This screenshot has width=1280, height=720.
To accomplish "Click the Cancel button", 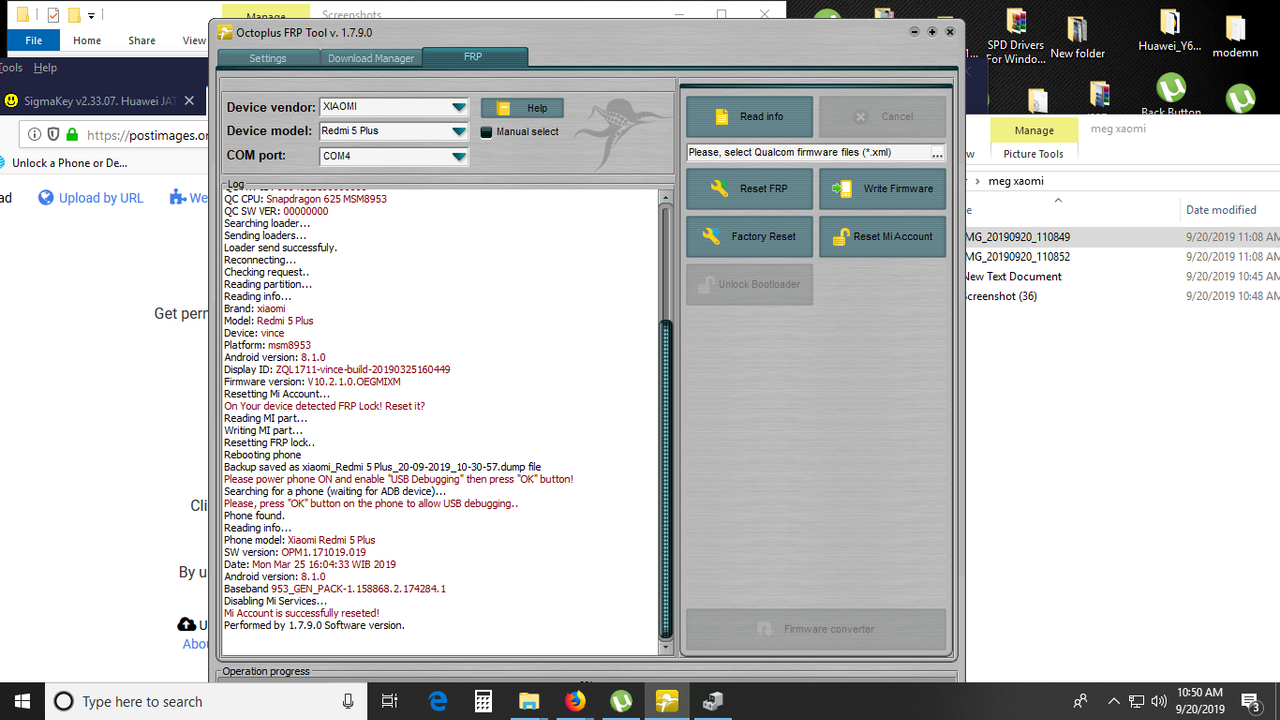I will (x=882, y=116).
